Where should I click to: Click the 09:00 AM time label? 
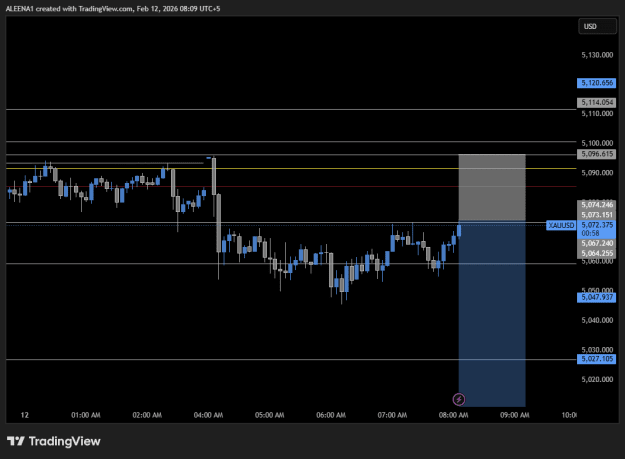click(x=515, y=415)
